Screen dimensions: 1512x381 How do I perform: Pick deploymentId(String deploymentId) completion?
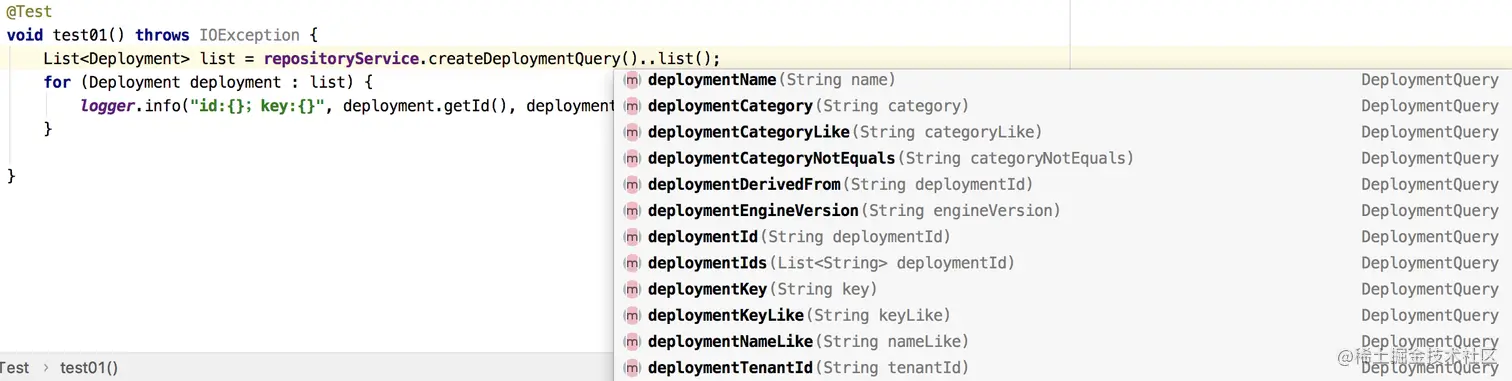coord(1062,237)
